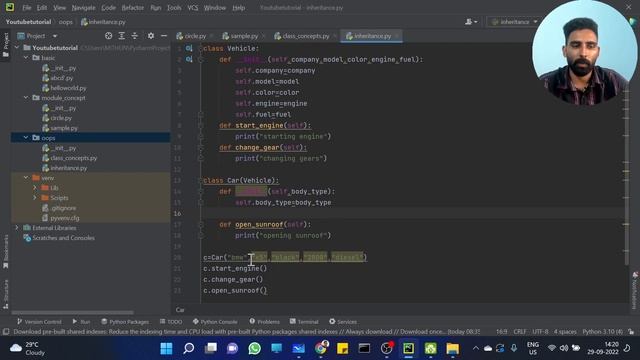Collapse the venv folder
The image size is (640, 360).
pos(26,178)
